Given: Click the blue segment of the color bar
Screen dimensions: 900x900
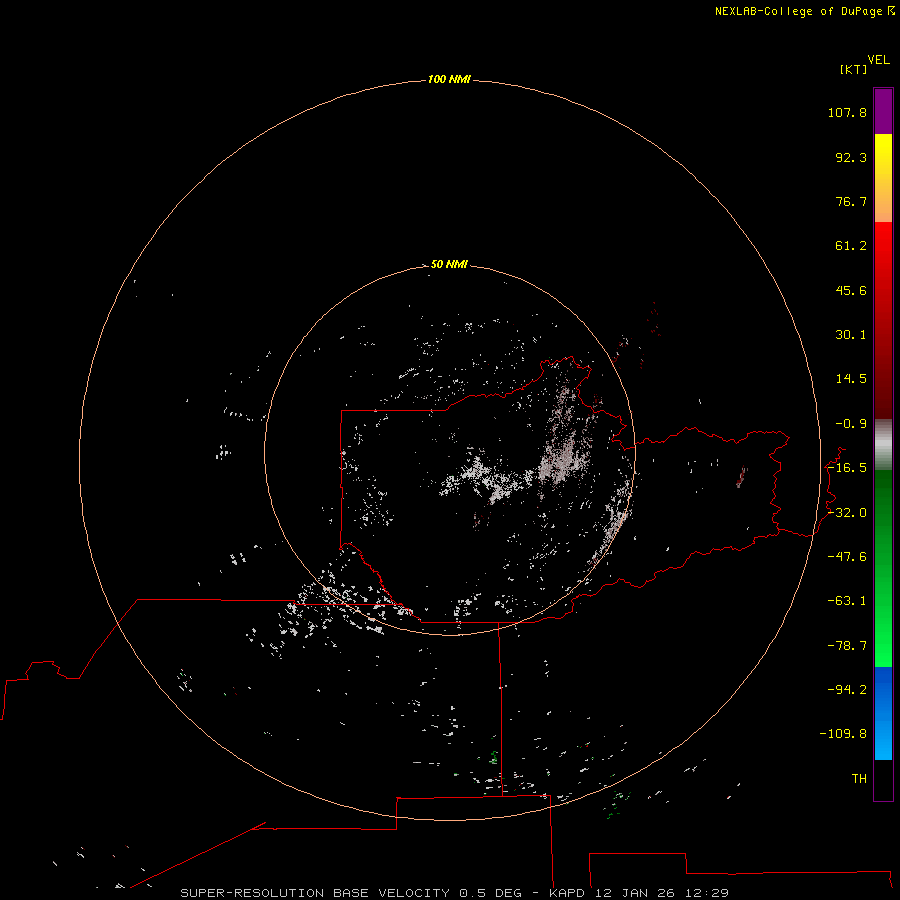Looking at the screenshot, I should click(883, 713).
